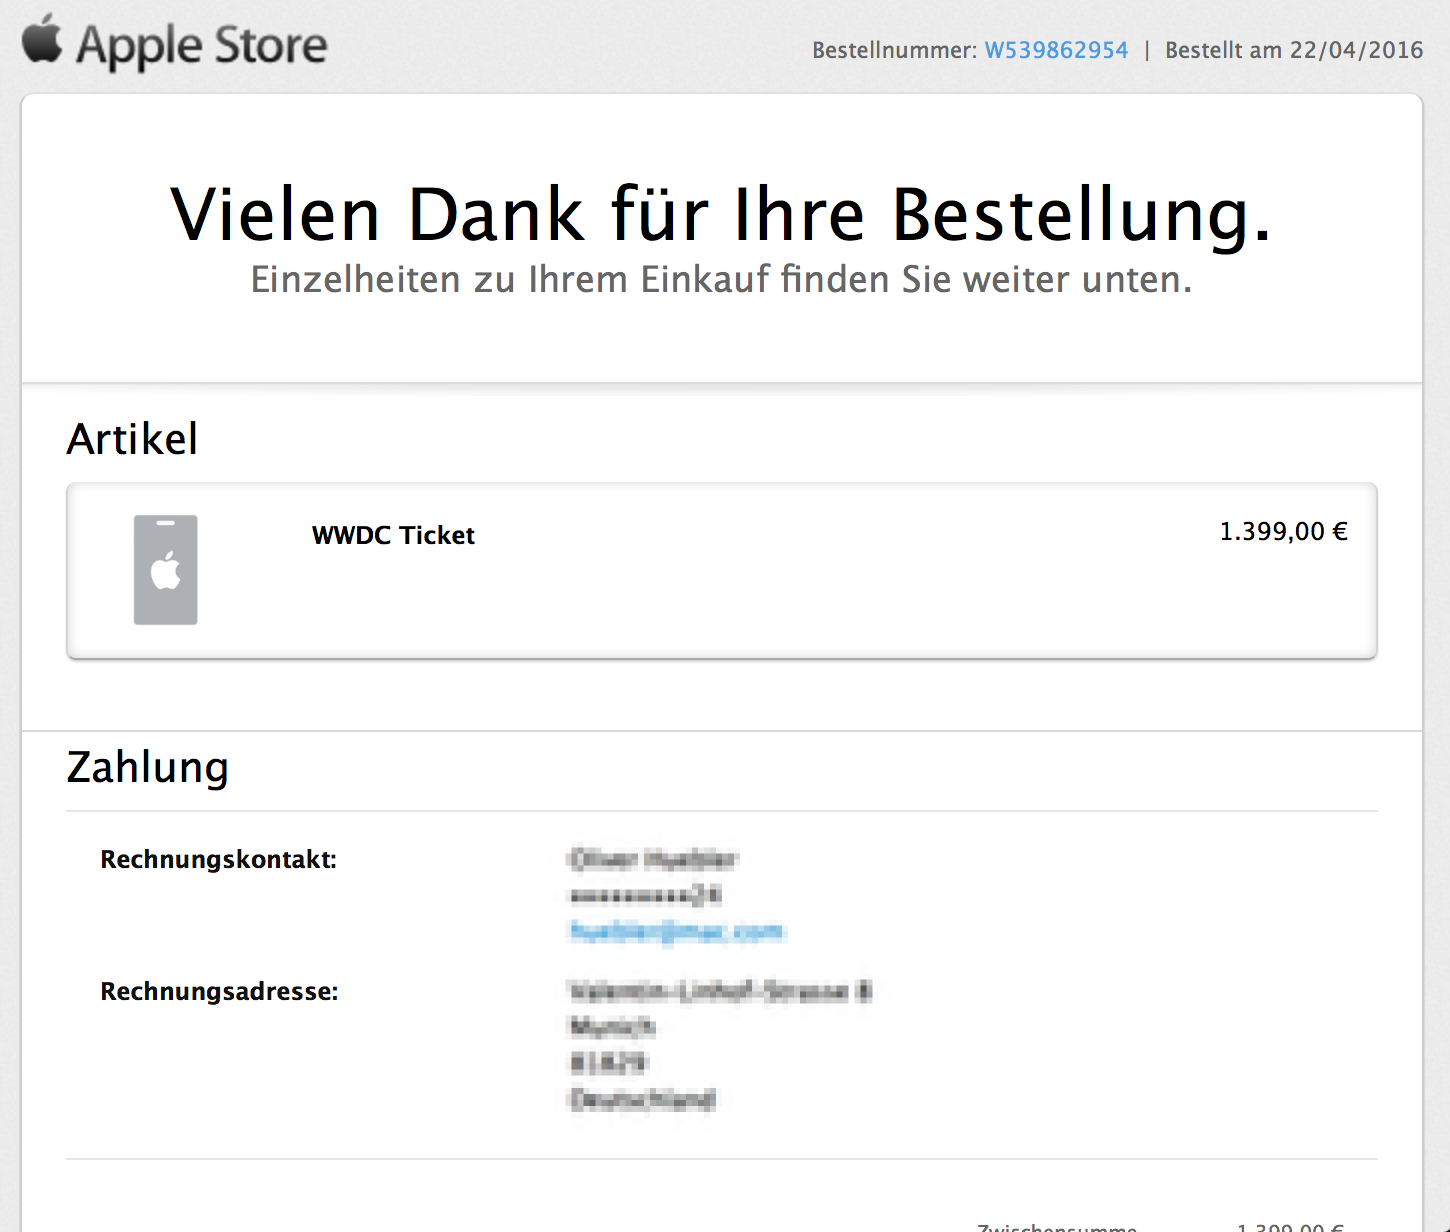This screenshot has height=1232, width=1450.
Task: Click the Zahlung section heading
Action: (148, 768)
